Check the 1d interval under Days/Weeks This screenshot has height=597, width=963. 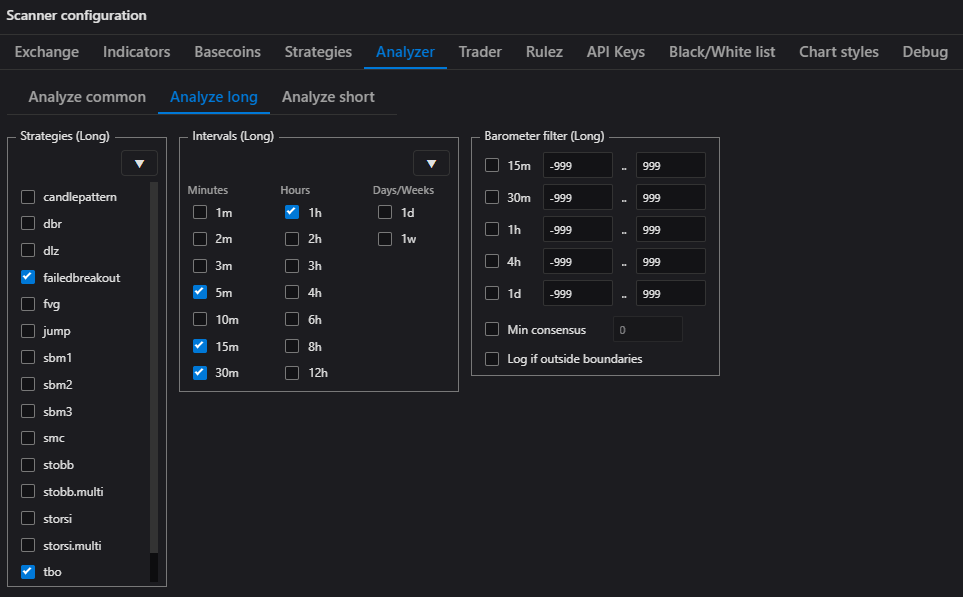(385, 213)
